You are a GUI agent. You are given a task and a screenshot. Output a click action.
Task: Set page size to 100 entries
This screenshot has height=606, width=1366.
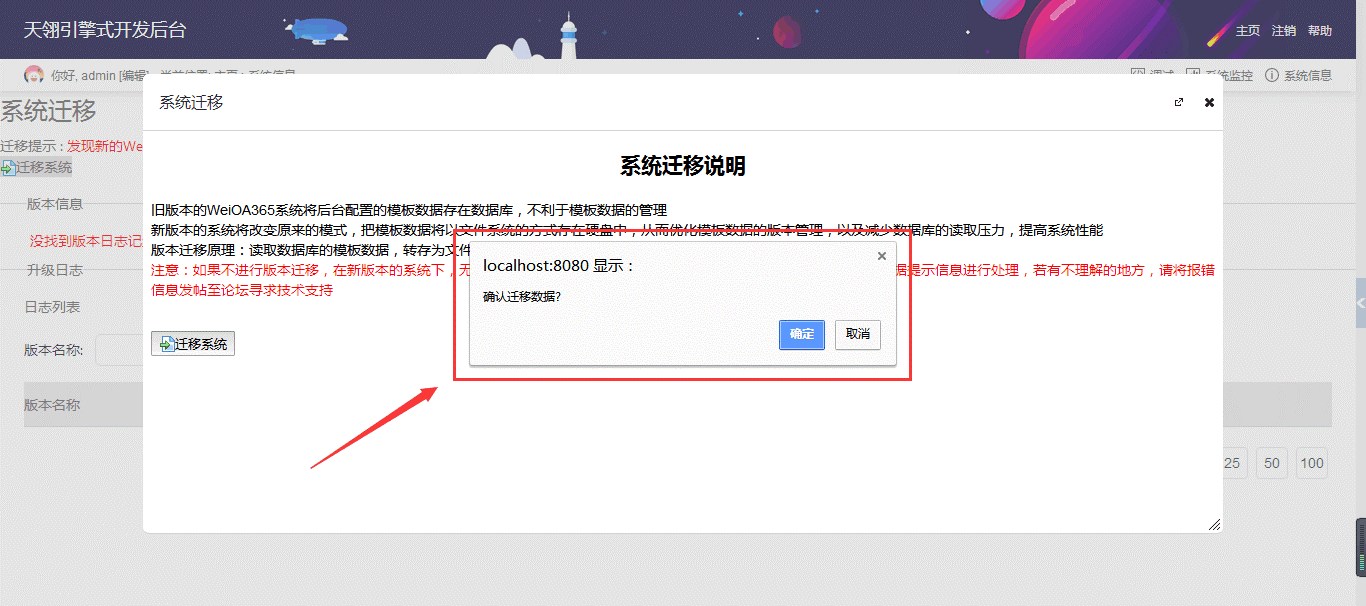click(1312, 462)
